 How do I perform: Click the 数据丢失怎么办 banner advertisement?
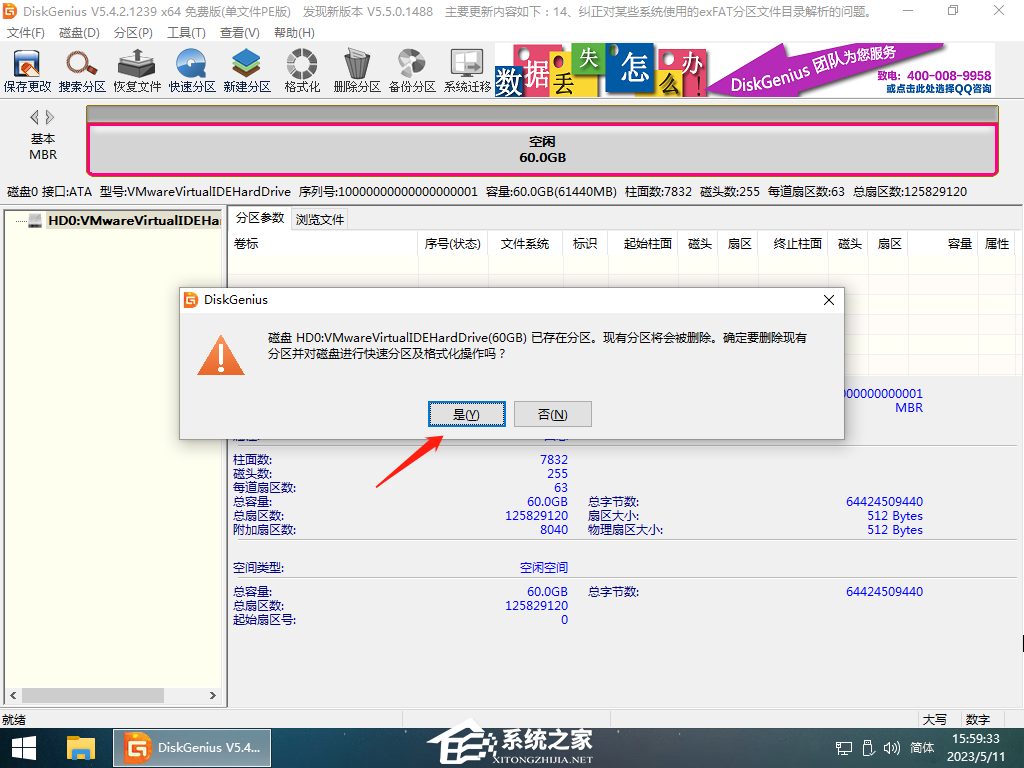(x=601, y=71)
